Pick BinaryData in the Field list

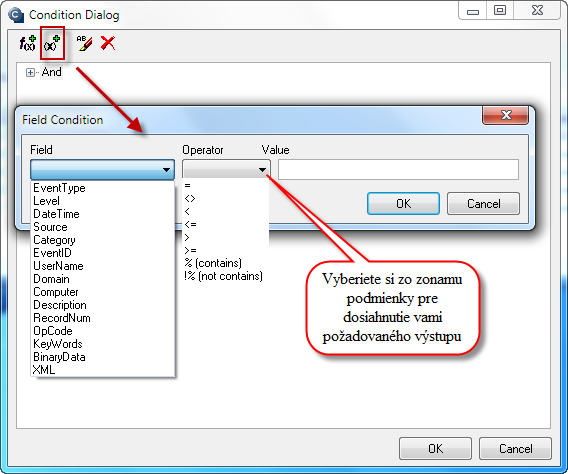pos(103,357)
